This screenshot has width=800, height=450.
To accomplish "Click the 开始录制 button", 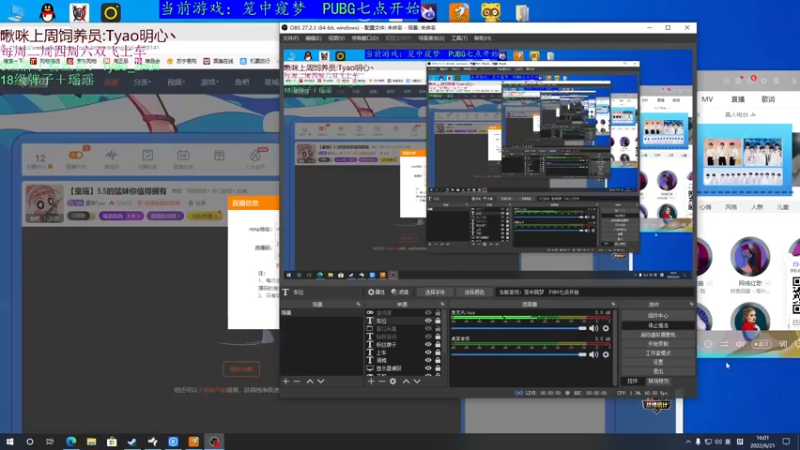I will [x=658, y=343].
